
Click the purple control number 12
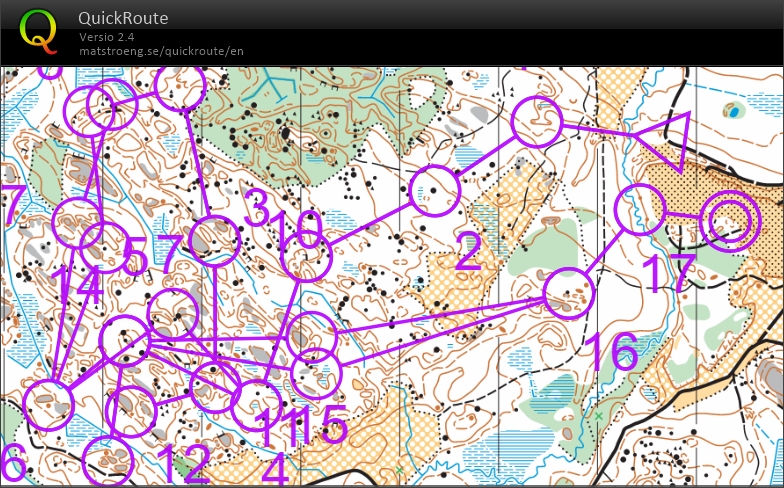coord(184,463)
